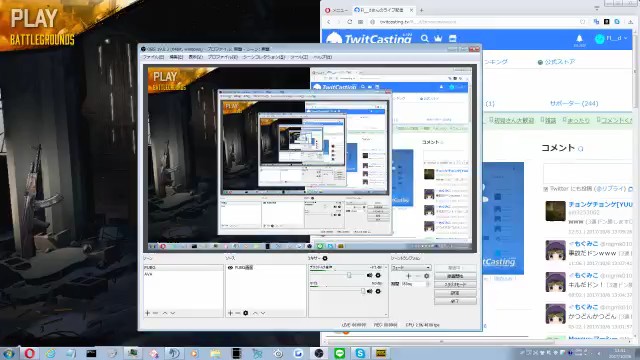Move scene up in OBS scenes list
640x360 pixels.
point(165,313)
